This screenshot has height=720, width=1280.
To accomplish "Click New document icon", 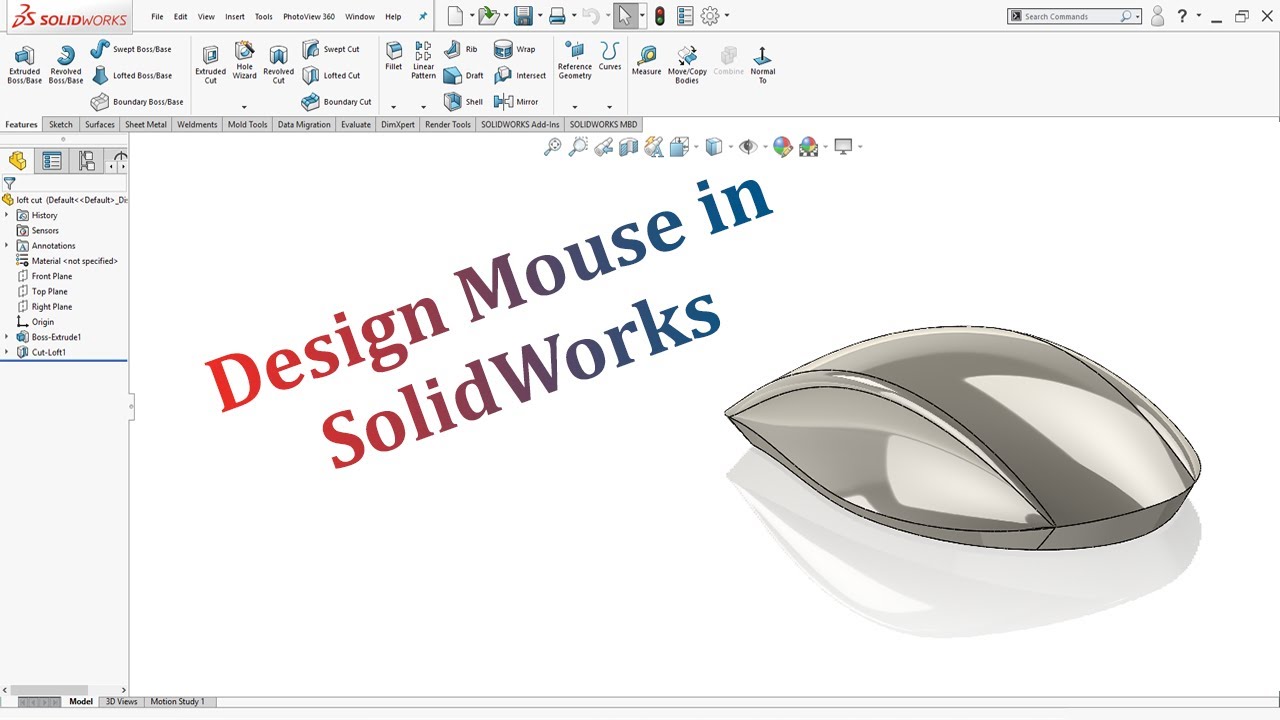I will click(456, 16).
